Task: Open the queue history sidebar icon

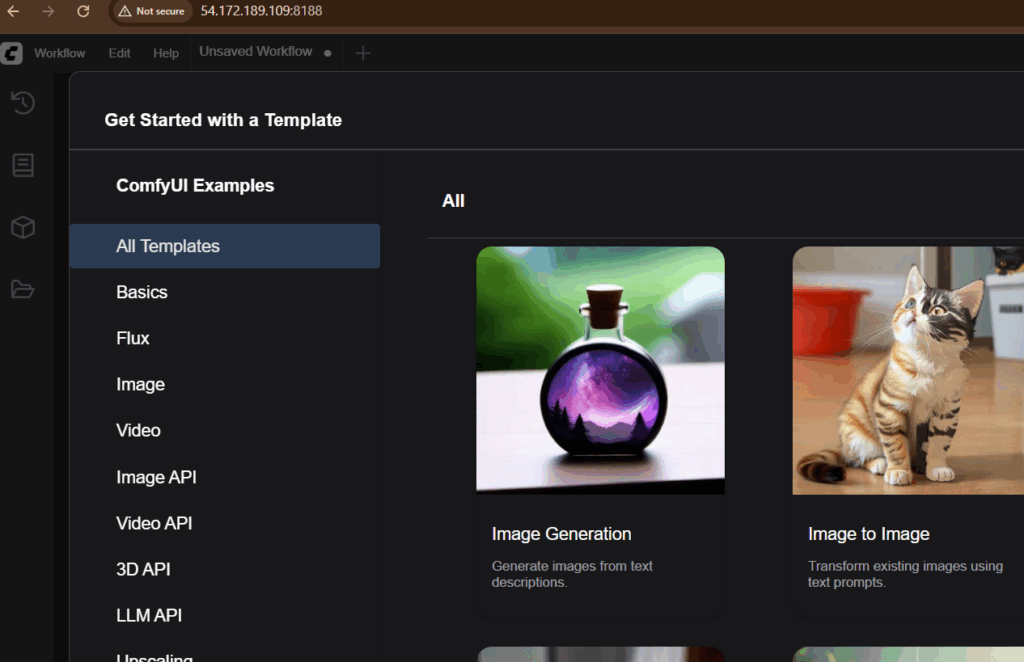Action: pos(23,103)
